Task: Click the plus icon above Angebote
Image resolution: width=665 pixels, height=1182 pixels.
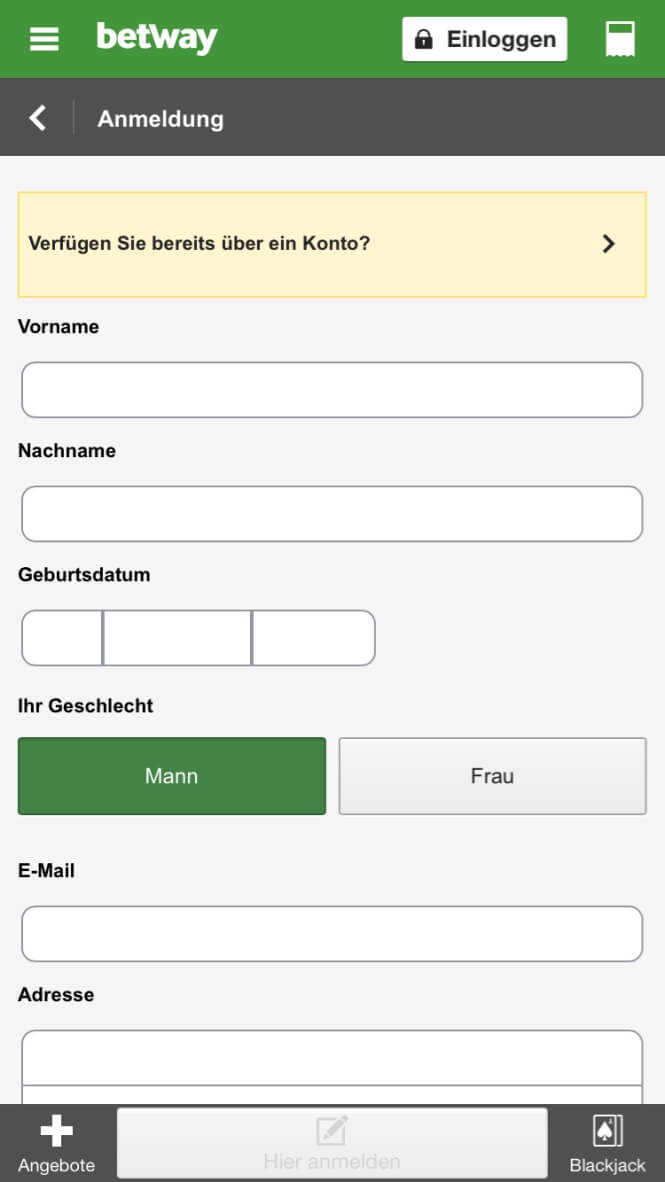Action: (55, 1131)
